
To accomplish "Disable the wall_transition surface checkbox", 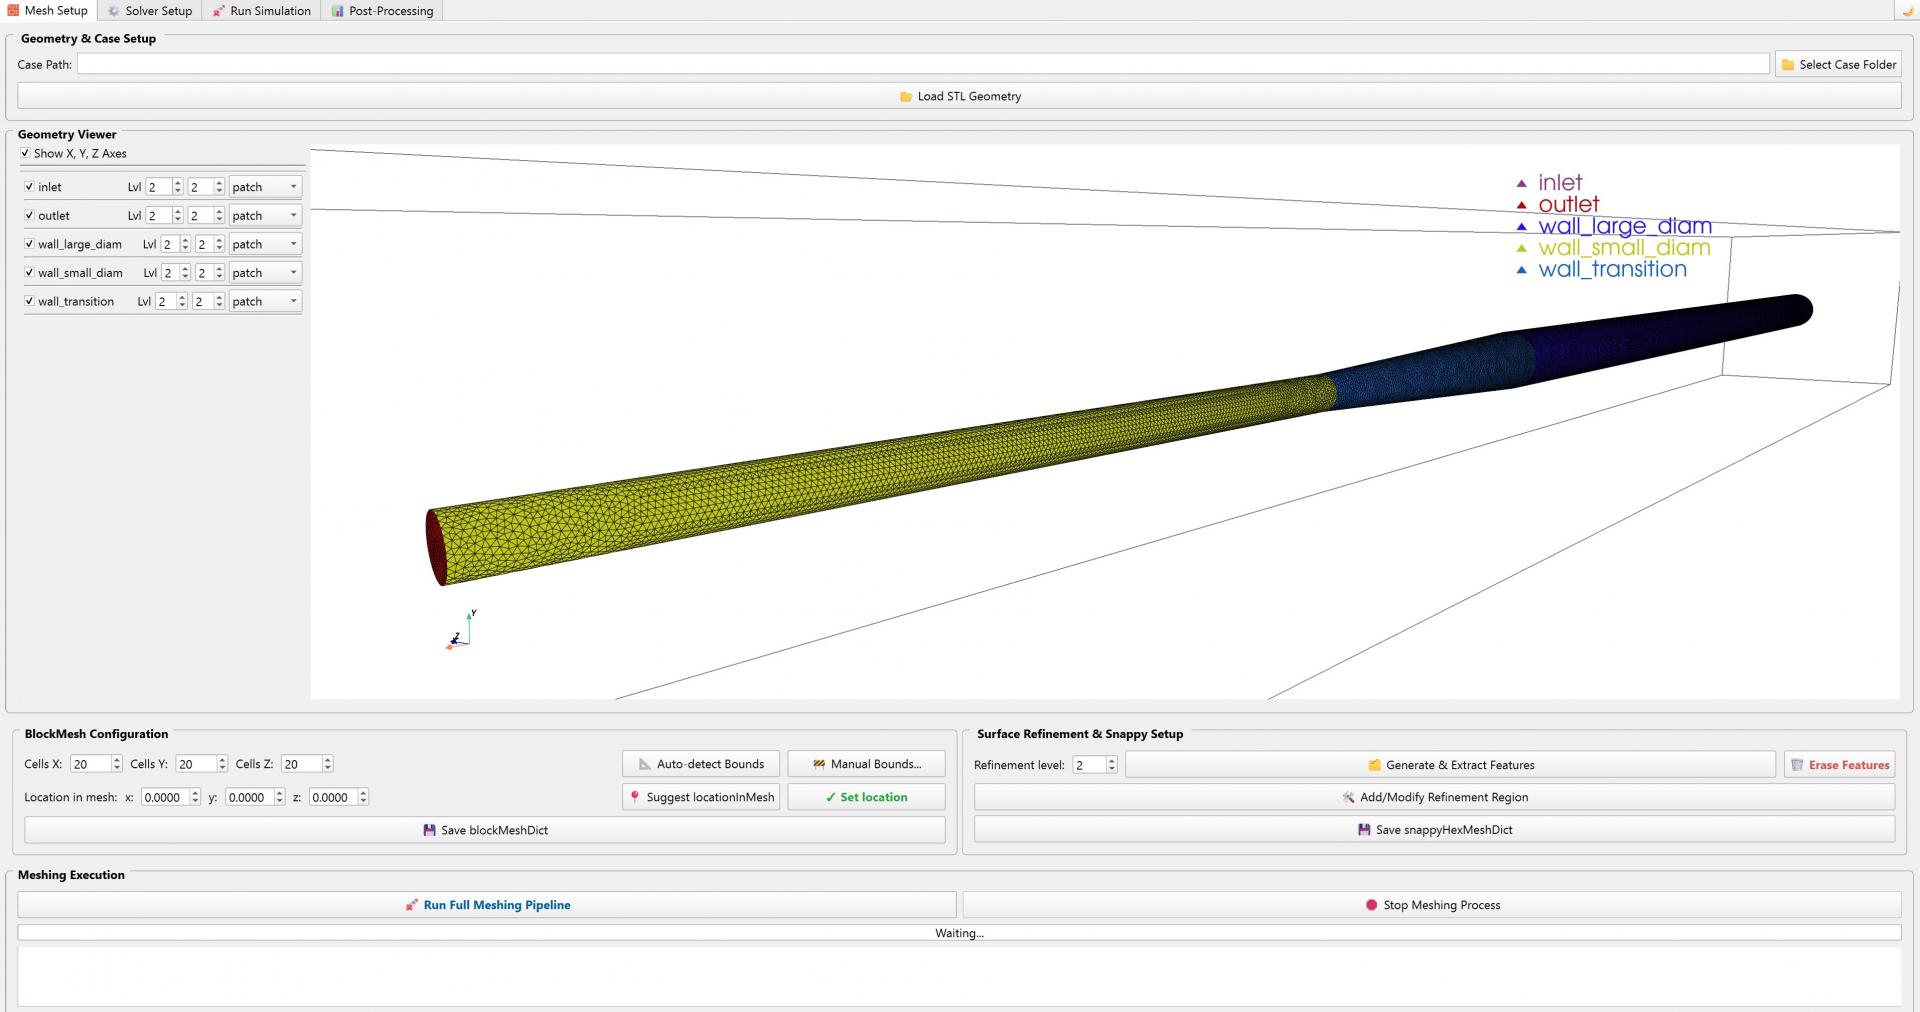I will (x=29, y=301).
